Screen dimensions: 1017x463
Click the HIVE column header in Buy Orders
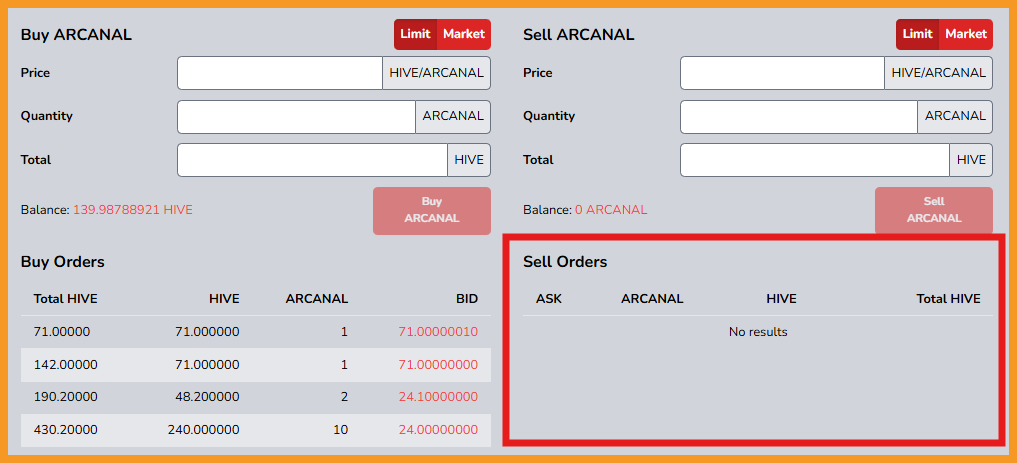pyautogui.click(x=224, y=299)
